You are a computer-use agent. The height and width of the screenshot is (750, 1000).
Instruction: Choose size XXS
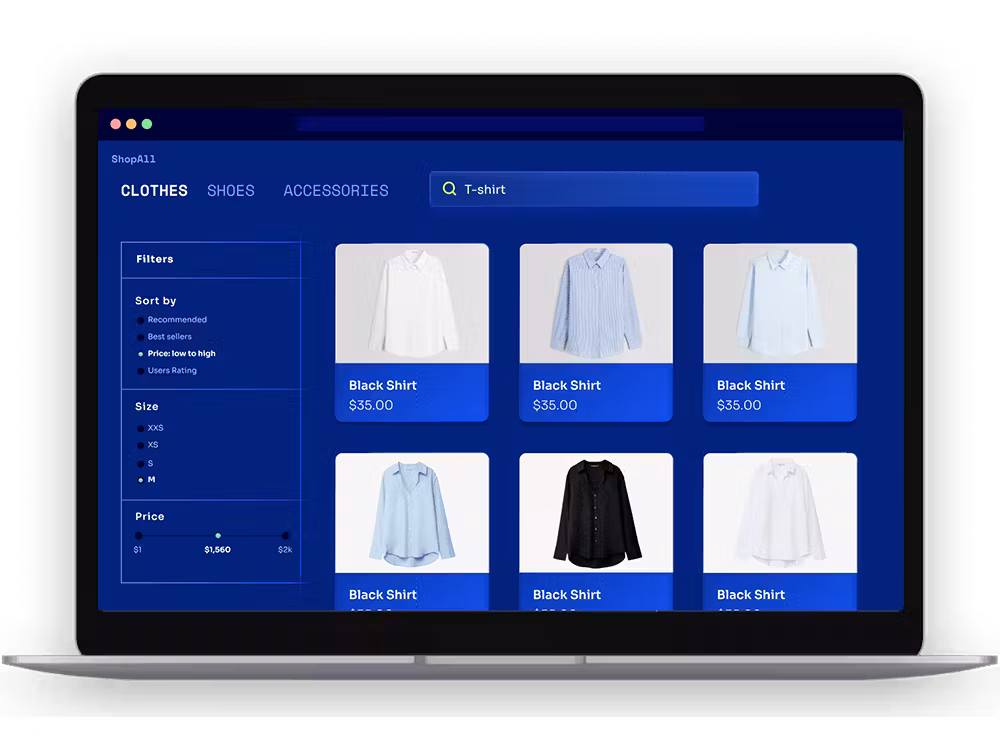[150, 428]
